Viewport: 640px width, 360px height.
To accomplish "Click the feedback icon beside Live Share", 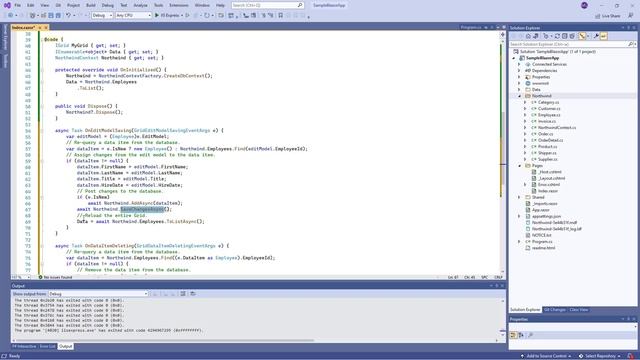I will coord(631,16).
